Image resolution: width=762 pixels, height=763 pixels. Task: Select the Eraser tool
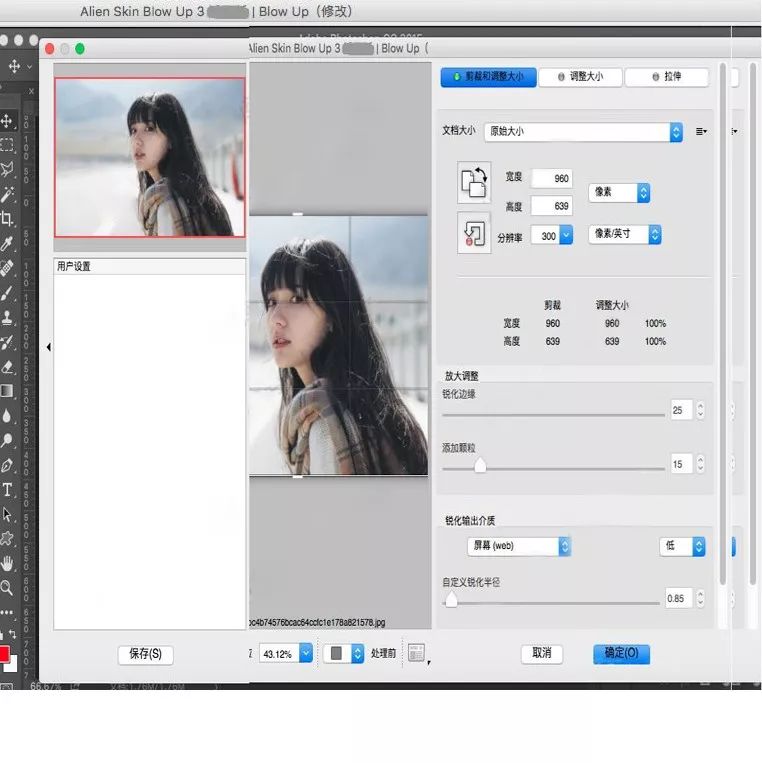[x=7, y=367]
